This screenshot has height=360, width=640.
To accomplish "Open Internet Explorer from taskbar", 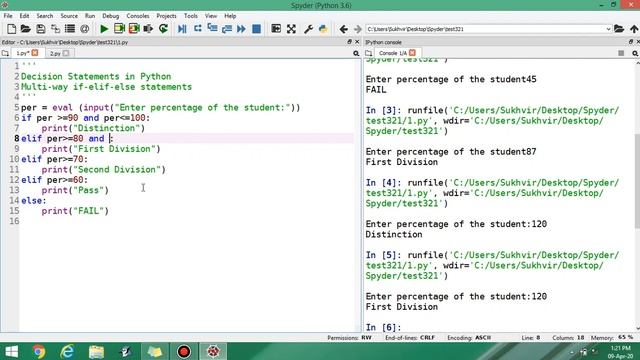I will pos(67,351).
